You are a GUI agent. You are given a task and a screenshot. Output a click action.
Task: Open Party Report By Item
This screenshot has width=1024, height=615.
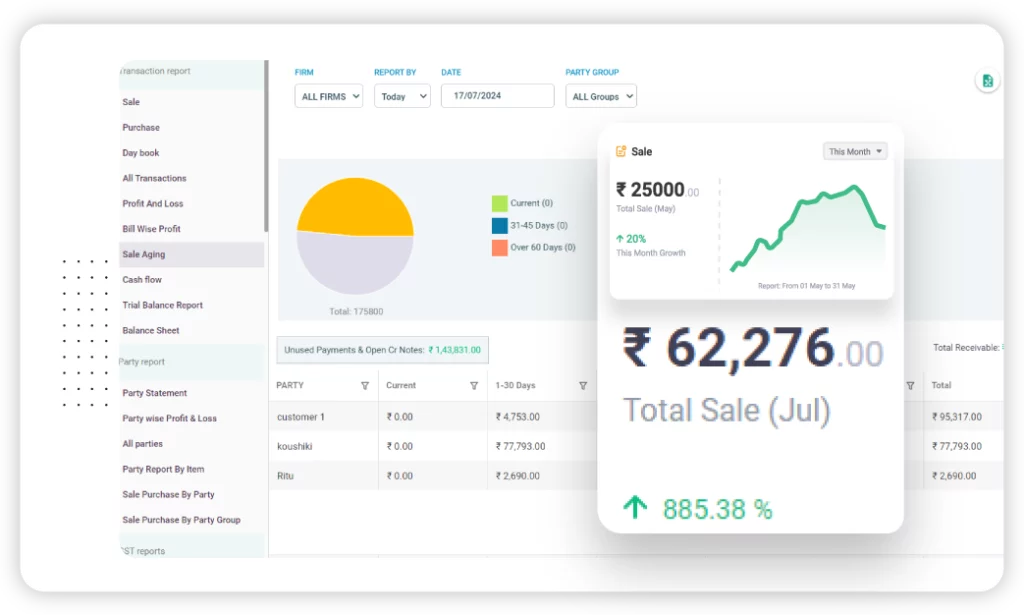click(x=163, y=469)
